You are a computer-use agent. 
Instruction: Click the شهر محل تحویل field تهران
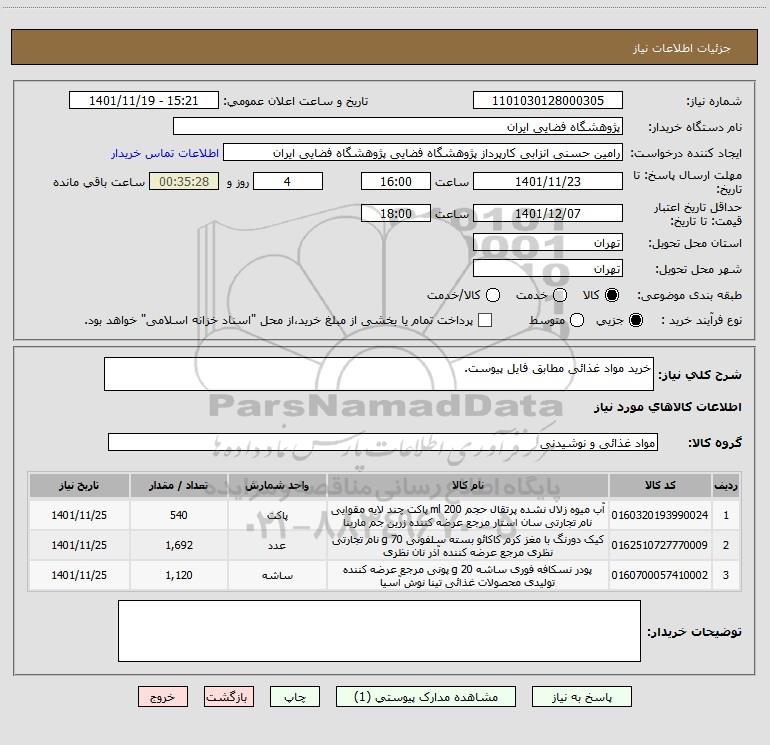click(548, 268)
